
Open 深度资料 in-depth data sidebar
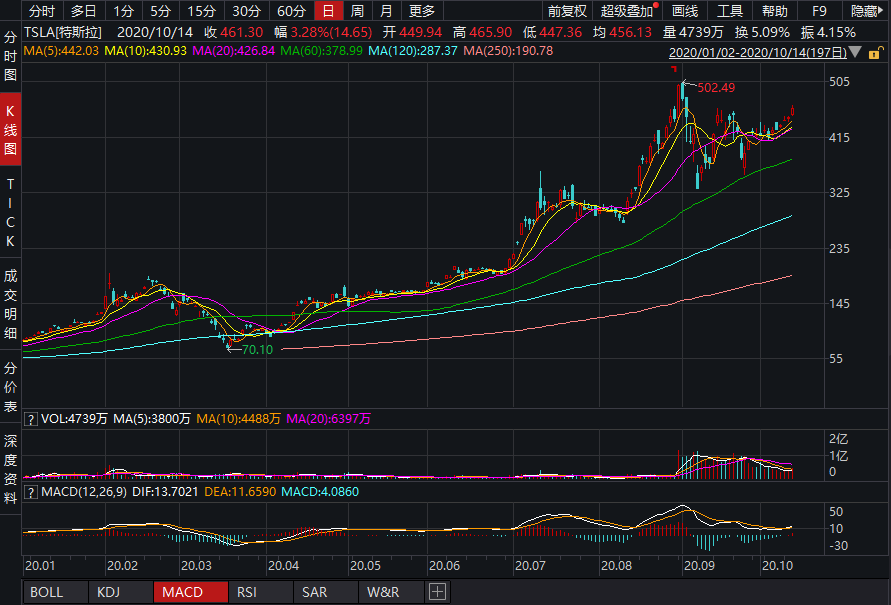click(10, 470)
